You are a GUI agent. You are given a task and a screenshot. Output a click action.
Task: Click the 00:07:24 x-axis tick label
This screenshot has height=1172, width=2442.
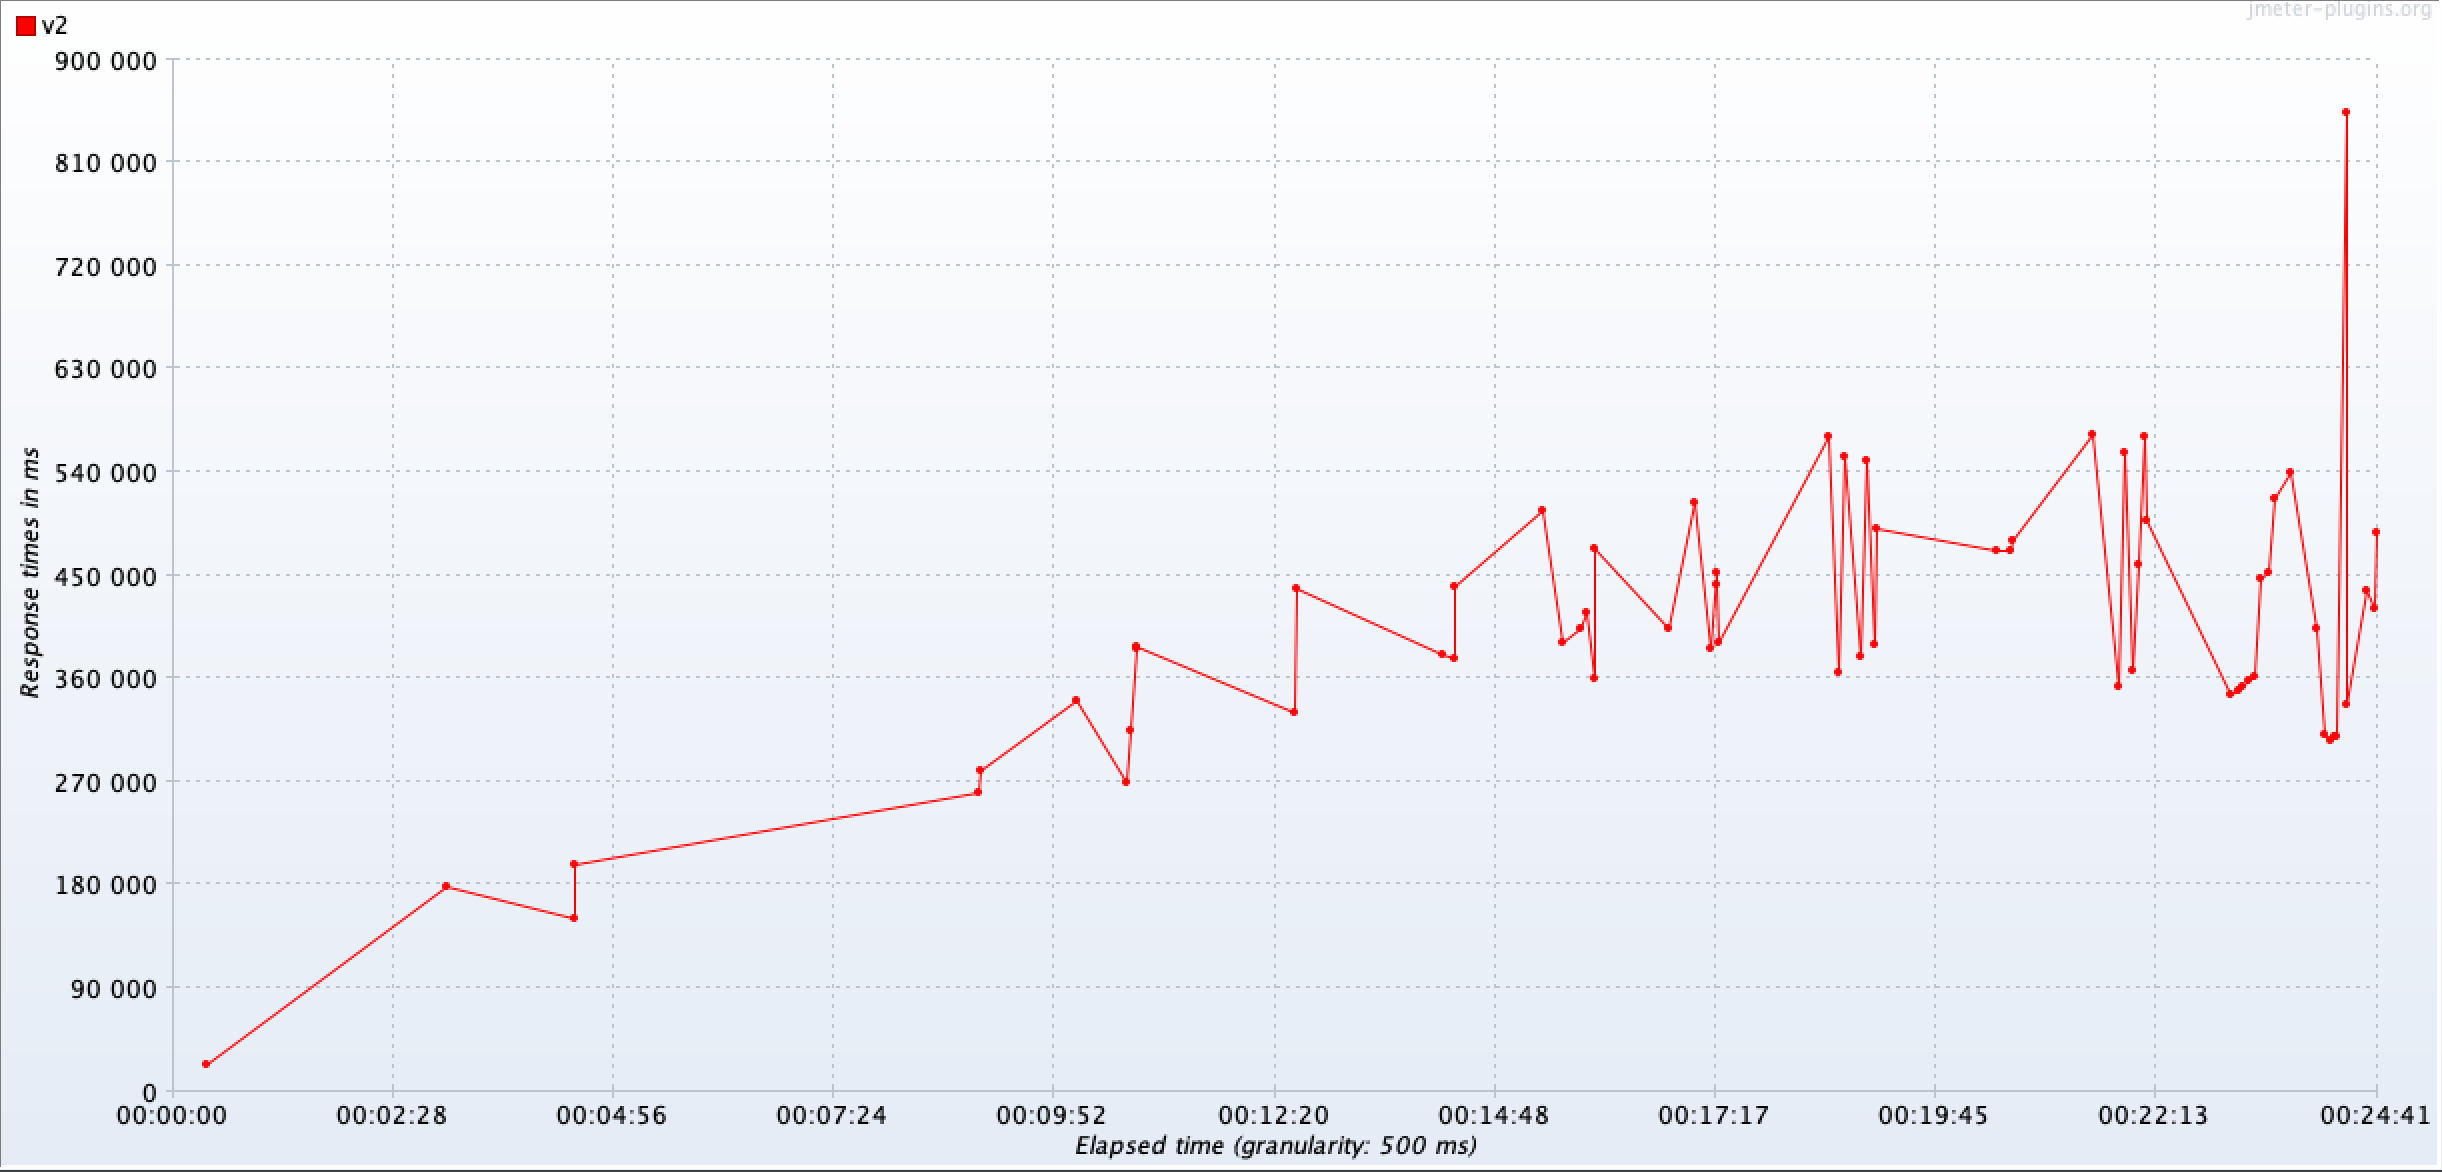(x=832, y=1115)
